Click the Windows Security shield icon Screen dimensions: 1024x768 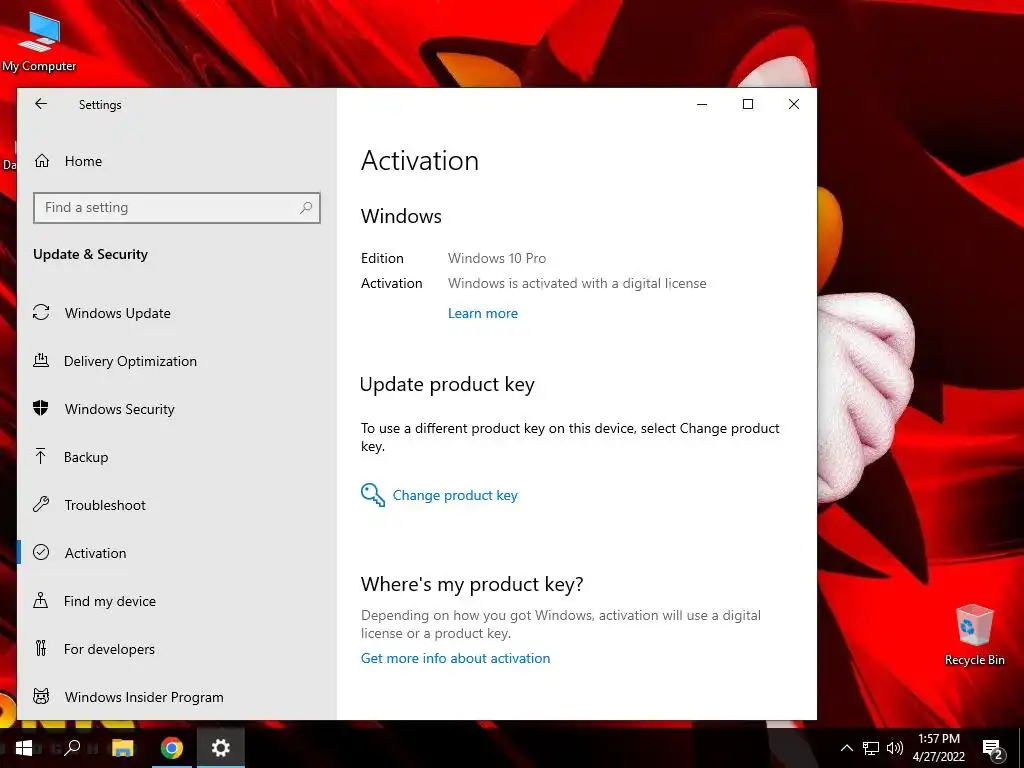click(40, 408)
